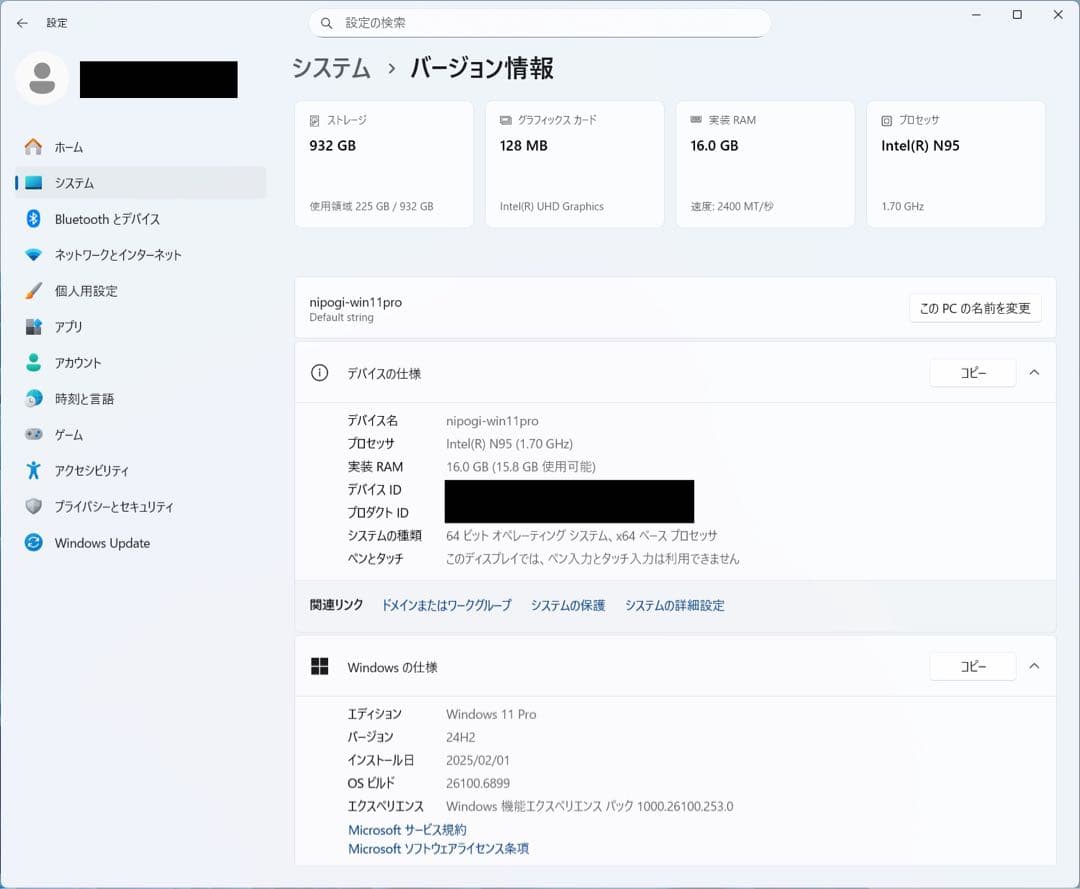
Task: Copy device specs with デバイスの仕様 コピー button
Action: (972, 373)
